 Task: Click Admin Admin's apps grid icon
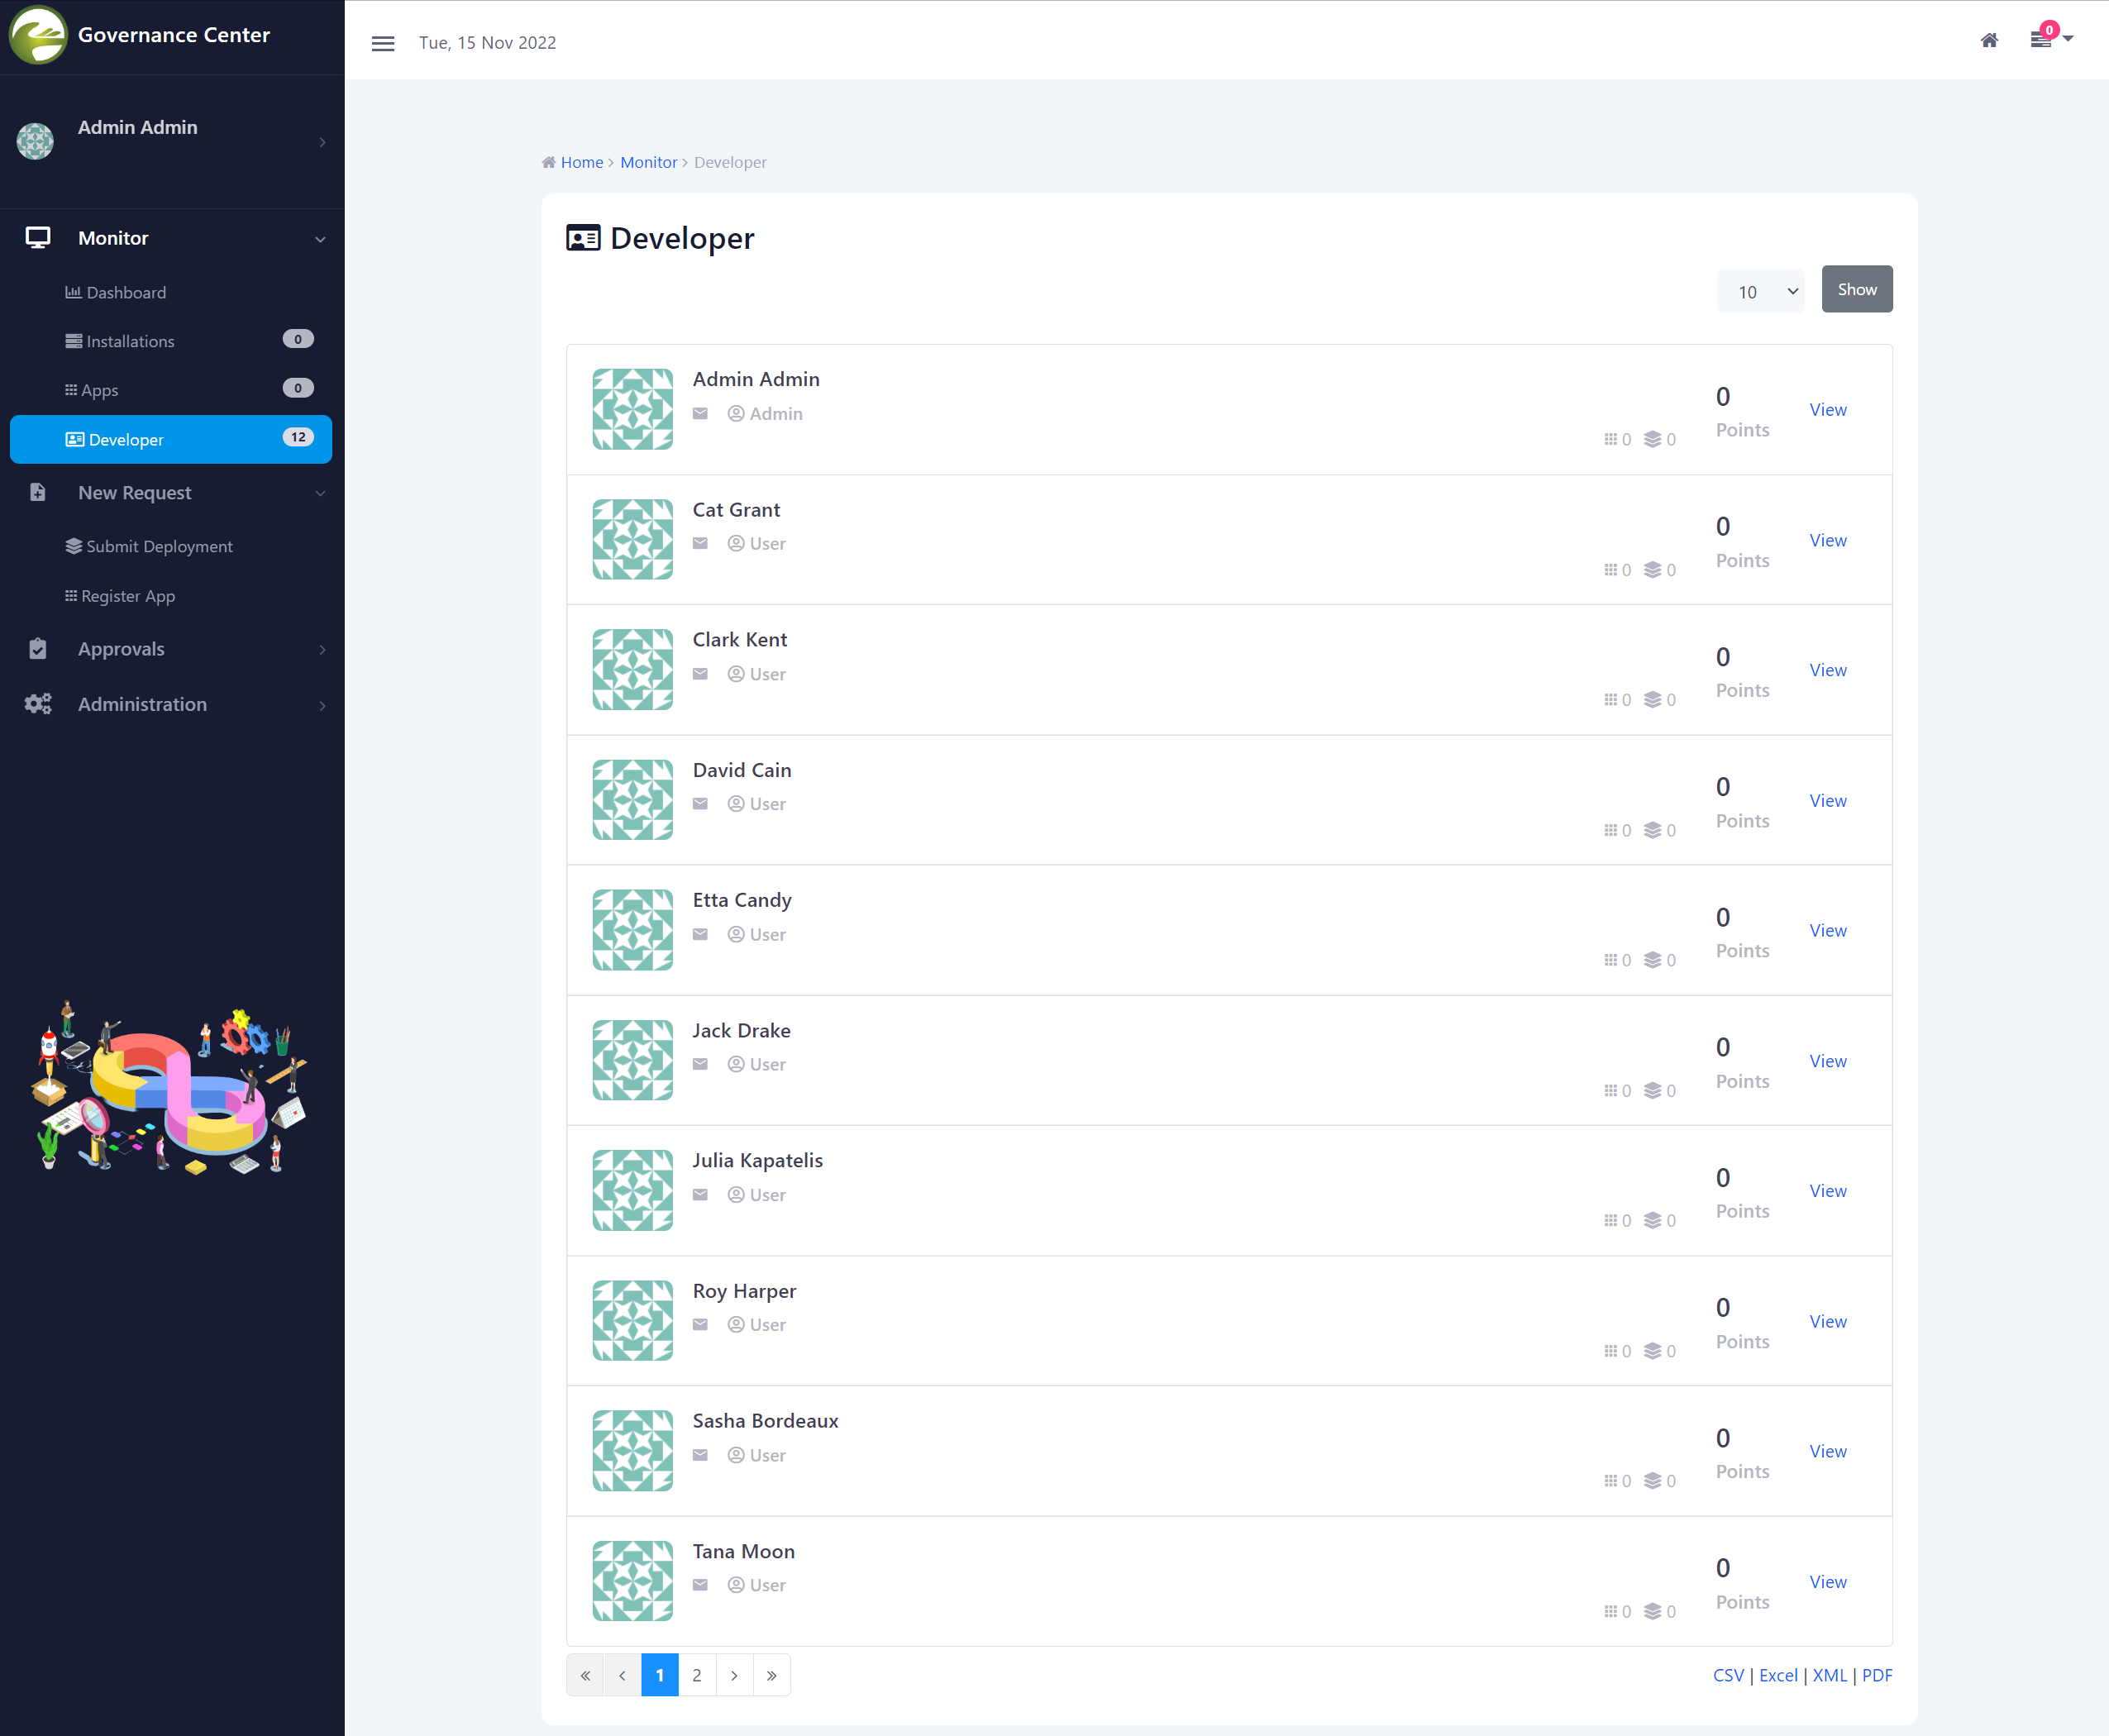(1610, 440)
